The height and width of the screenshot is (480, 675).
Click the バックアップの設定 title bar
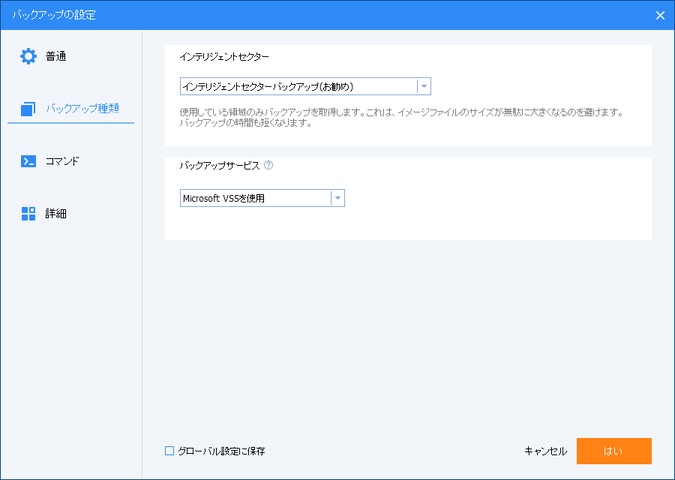[300, 15]
